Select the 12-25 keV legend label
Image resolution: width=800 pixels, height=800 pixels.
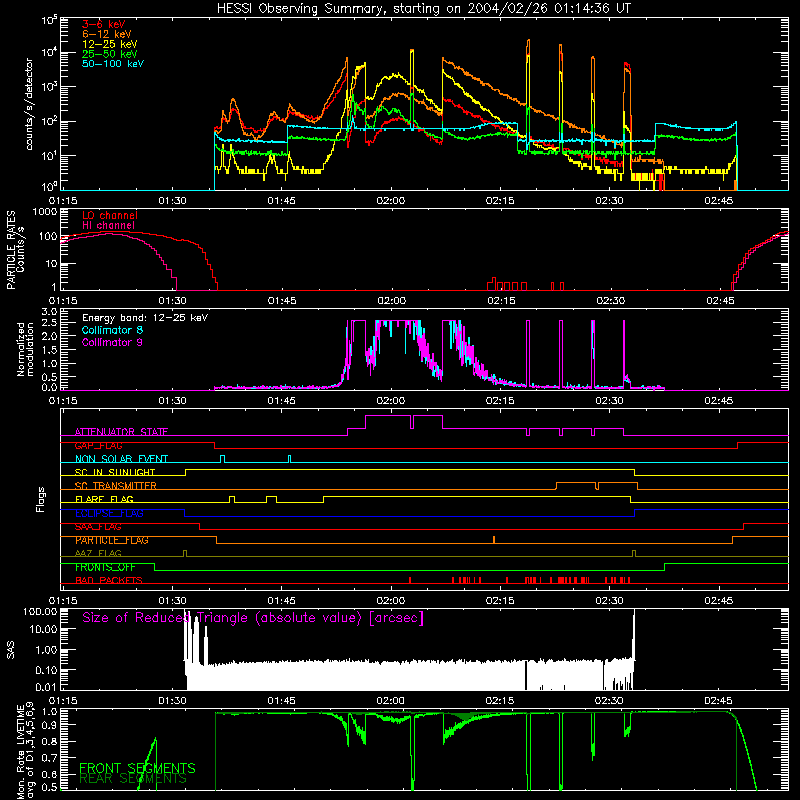tap(109, 44)
